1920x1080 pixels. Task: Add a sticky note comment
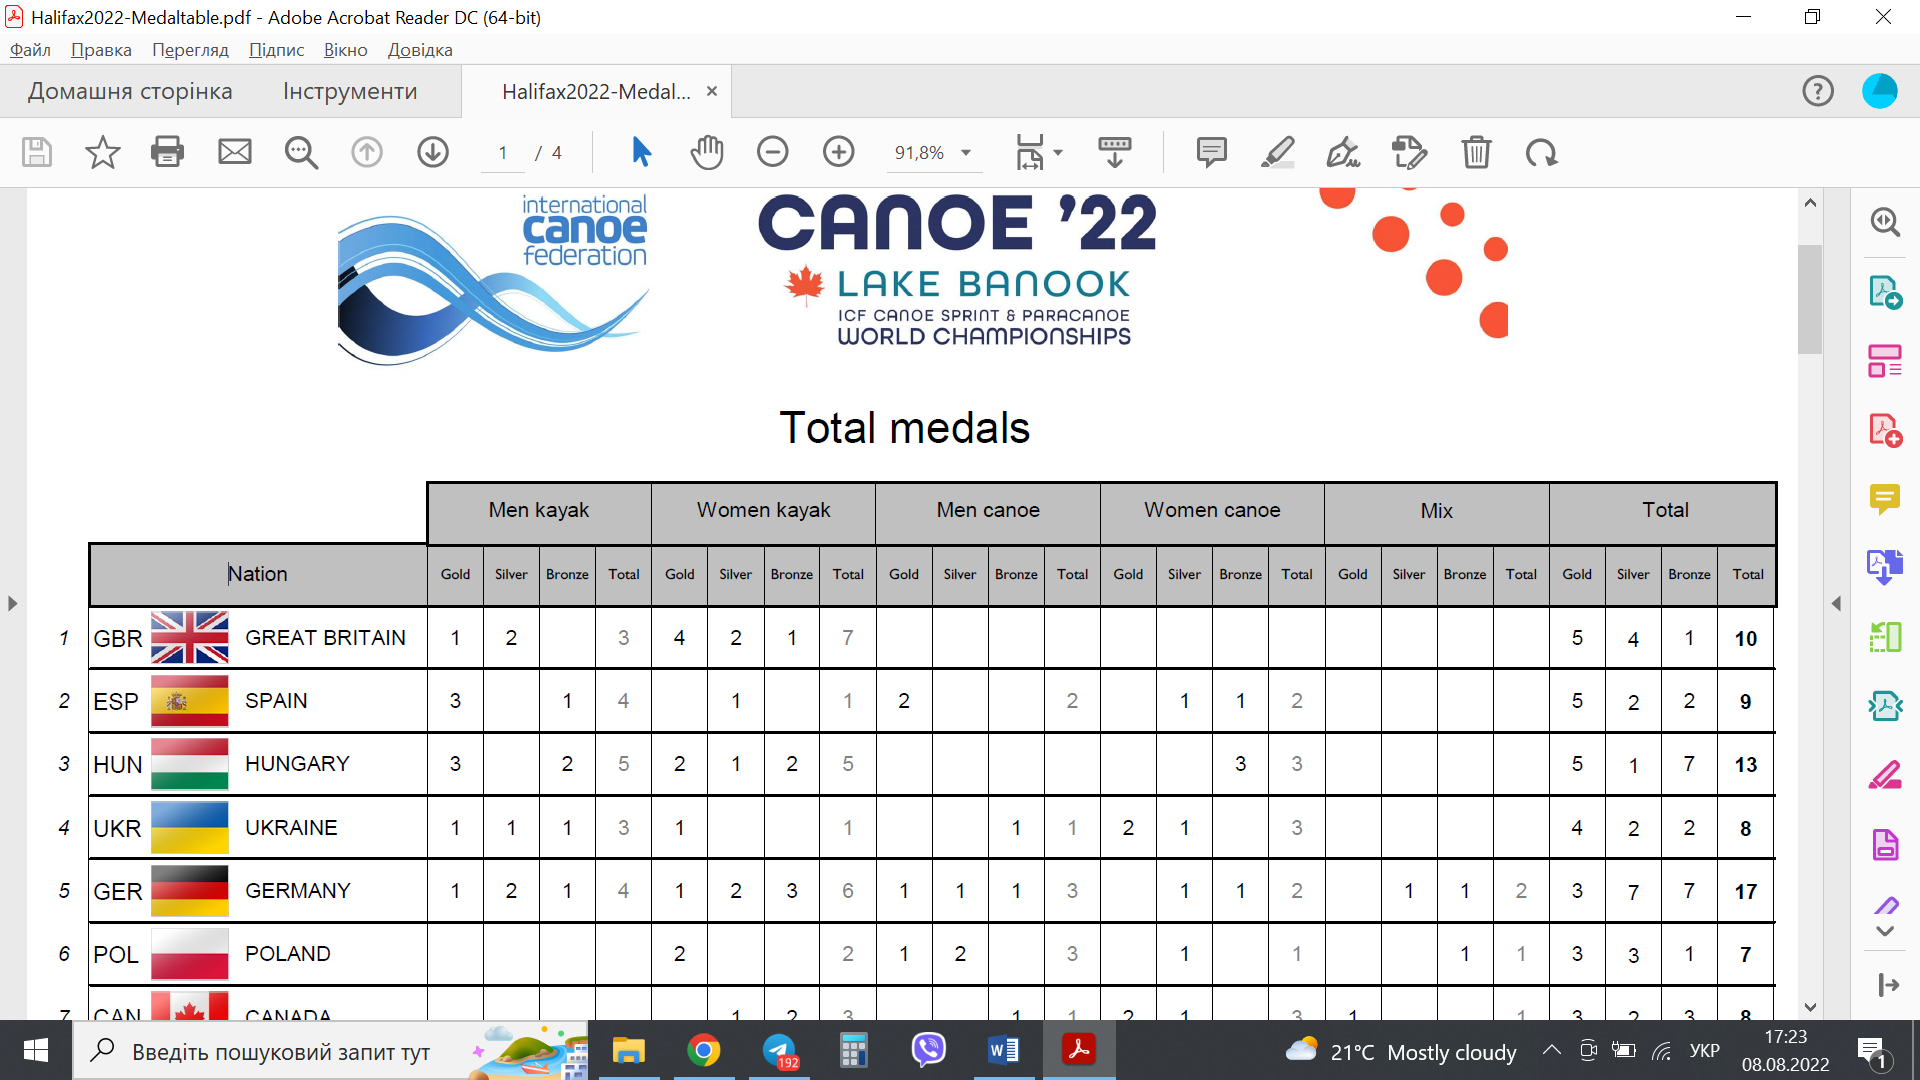tap(1211, 152)
